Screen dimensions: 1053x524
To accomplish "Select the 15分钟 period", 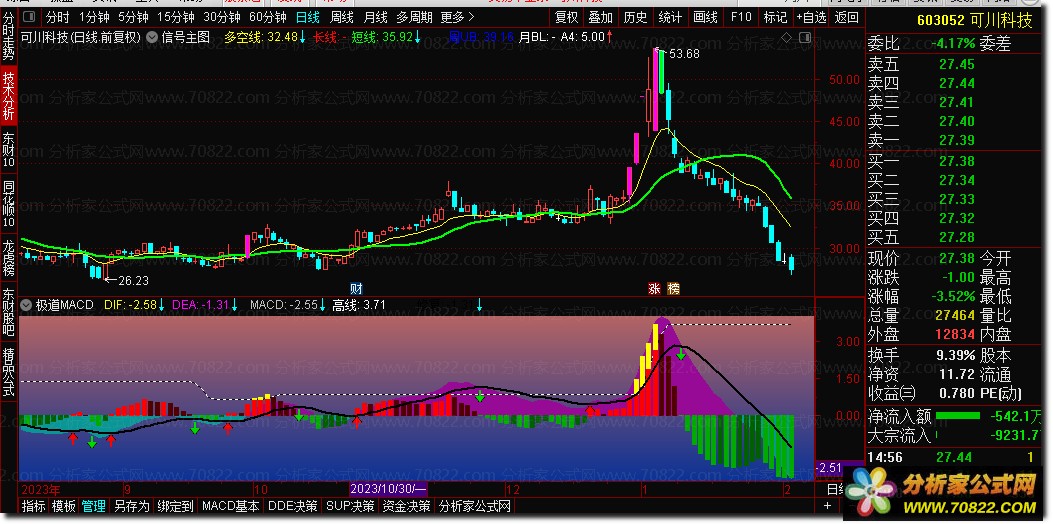I will [x=176, y=17].
